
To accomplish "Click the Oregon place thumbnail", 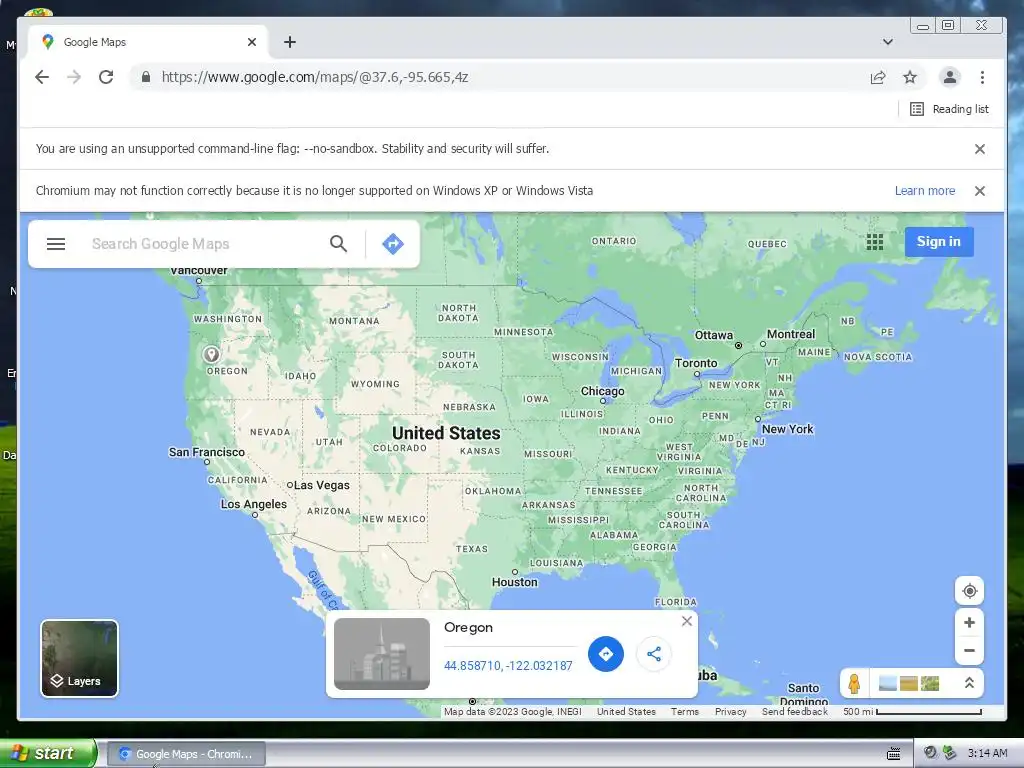I will (381, 654).
